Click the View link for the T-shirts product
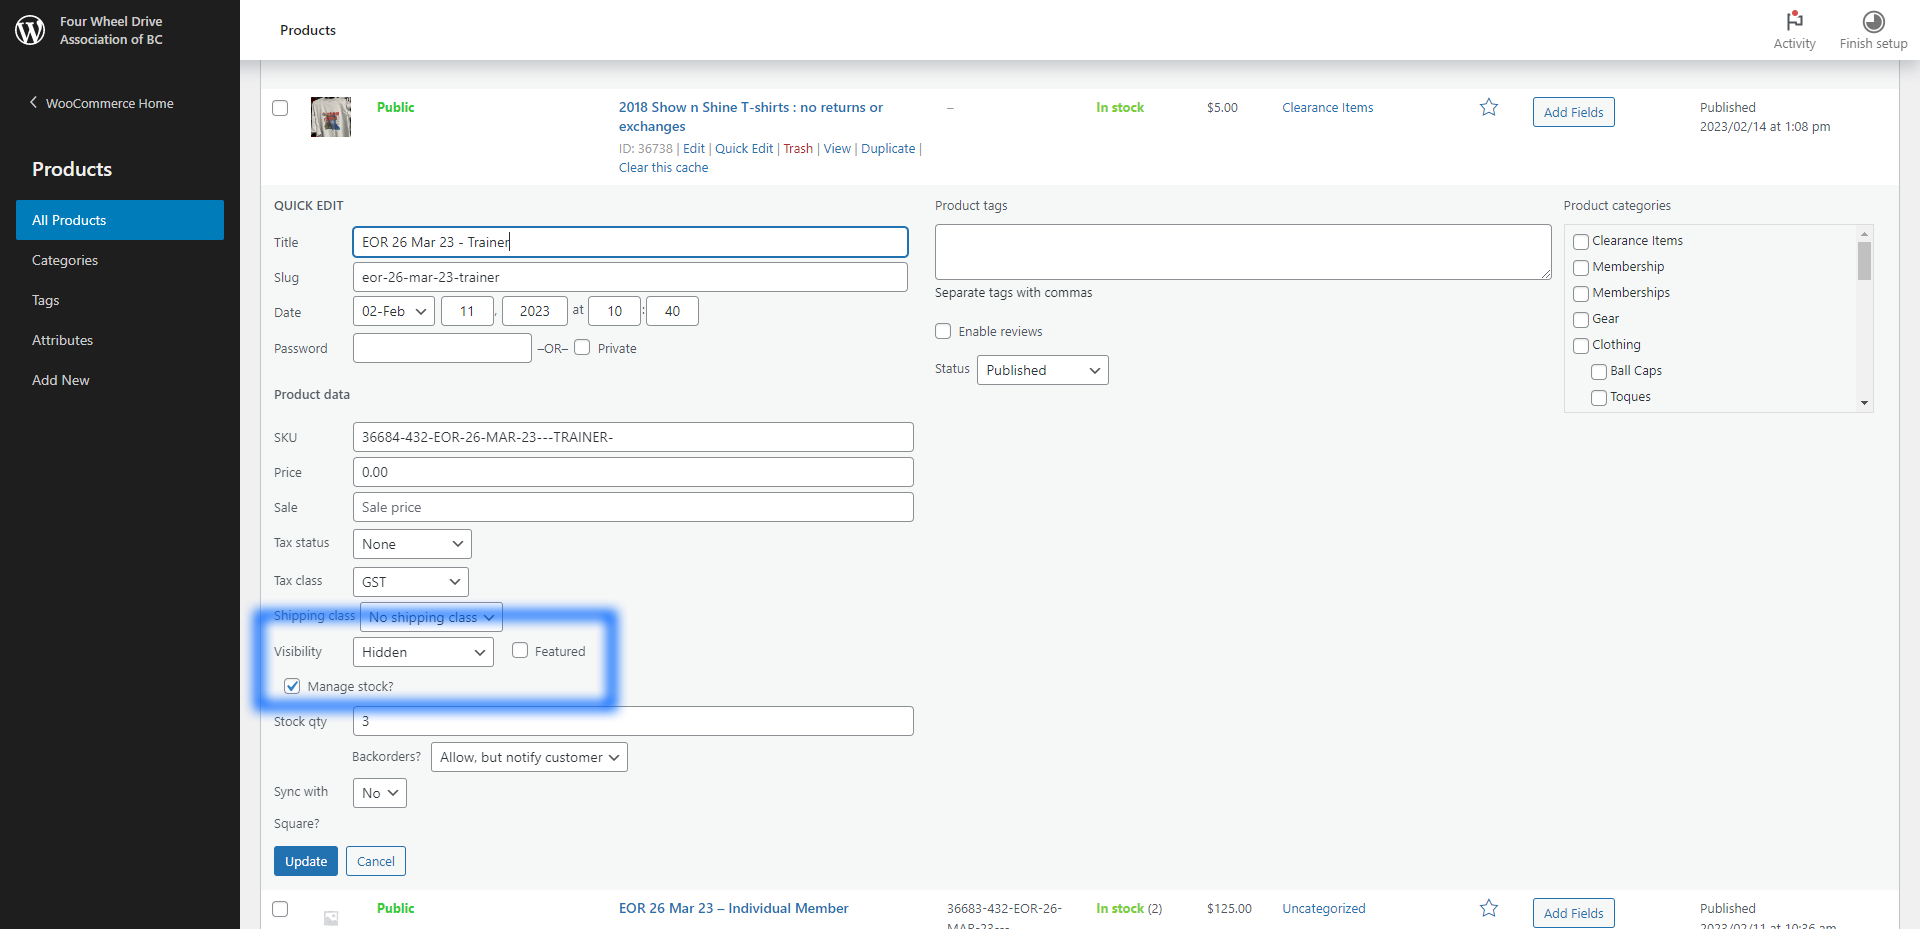Screen dimensions: 1920x929 pyautogui.click(x=837, y=149)
